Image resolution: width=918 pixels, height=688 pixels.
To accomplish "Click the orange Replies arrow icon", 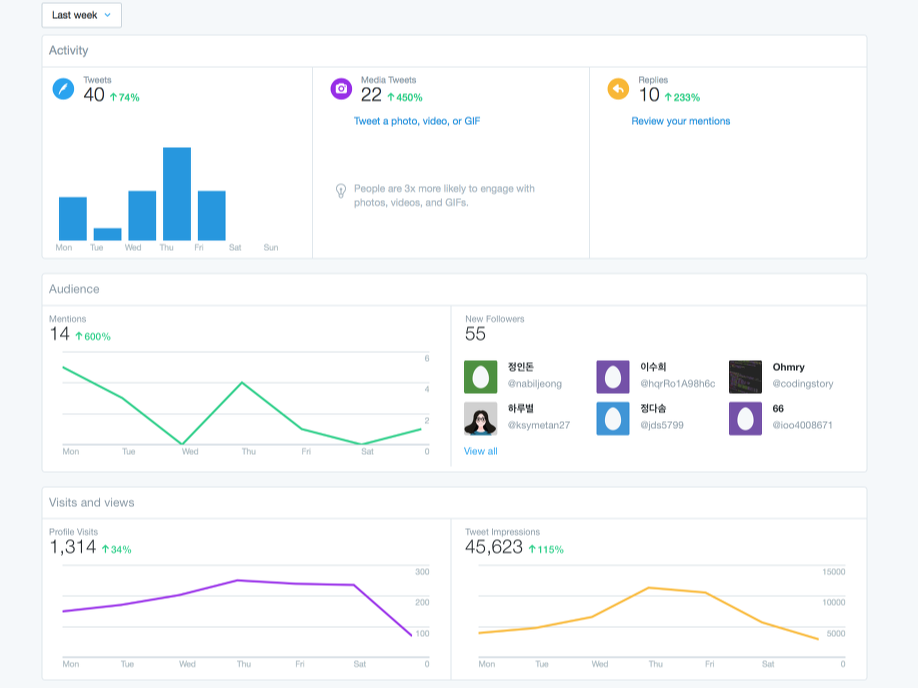I will coord(618,89).
